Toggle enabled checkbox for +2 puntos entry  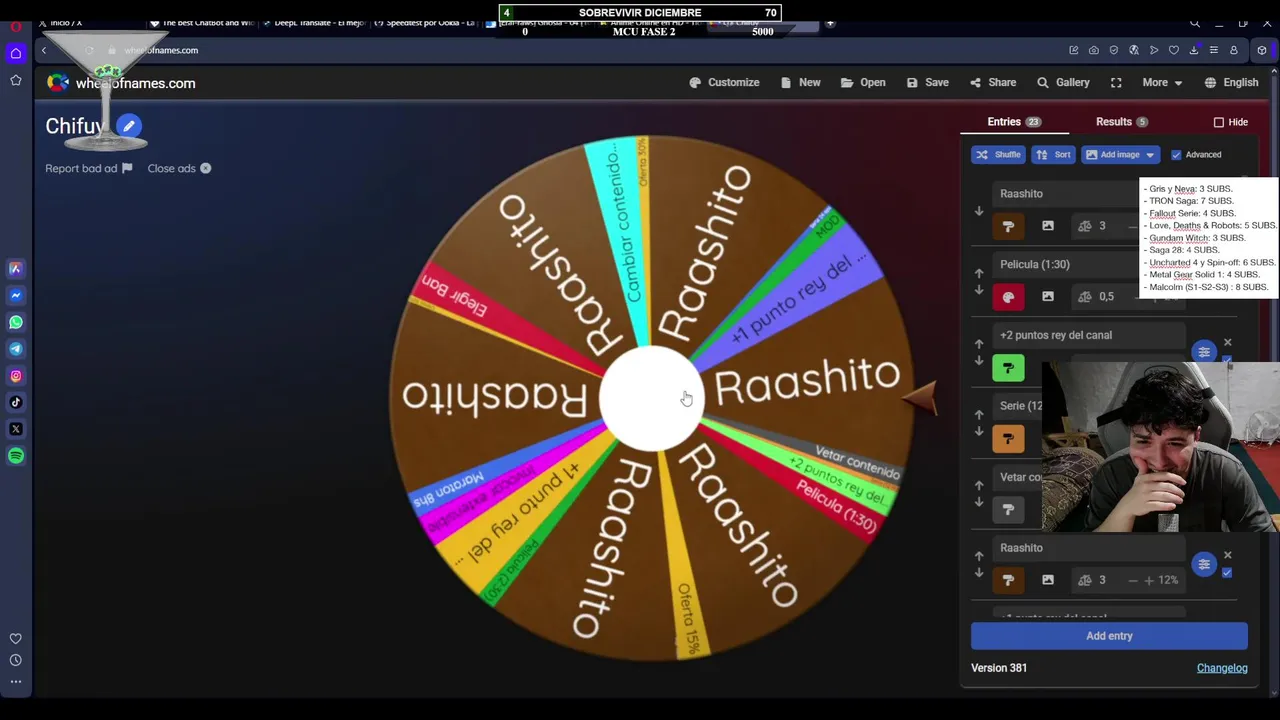pyautogui.click(x=1227, y=359)
